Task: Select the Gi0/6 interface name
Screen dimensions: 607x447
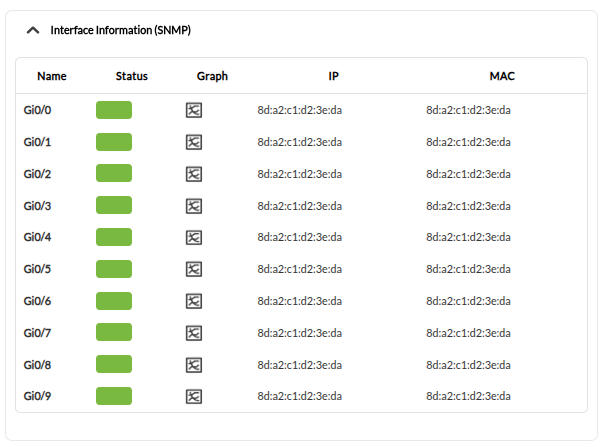Action: point(37,301)
